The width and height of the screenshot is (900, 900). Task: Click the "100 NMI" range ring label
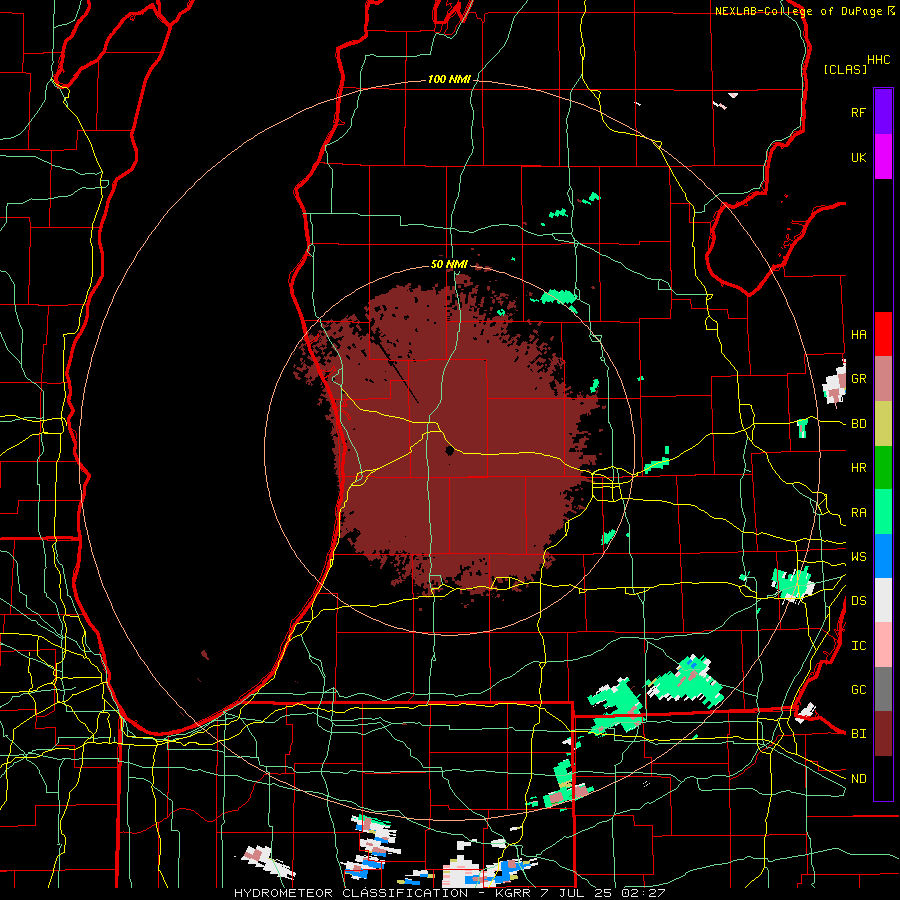pos(449,79)
